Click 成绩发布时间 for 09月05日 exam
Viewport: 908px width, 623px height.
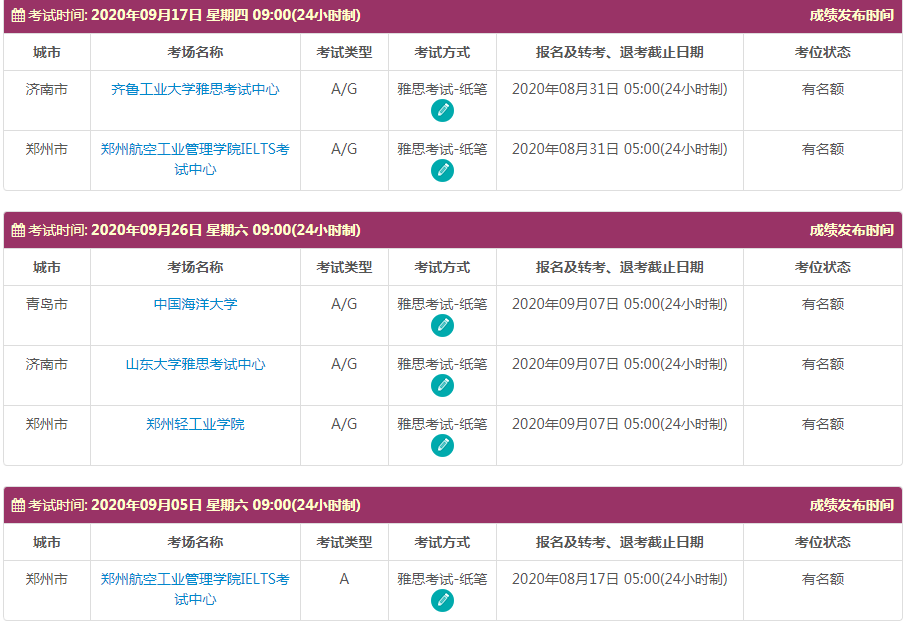point(851,506)
